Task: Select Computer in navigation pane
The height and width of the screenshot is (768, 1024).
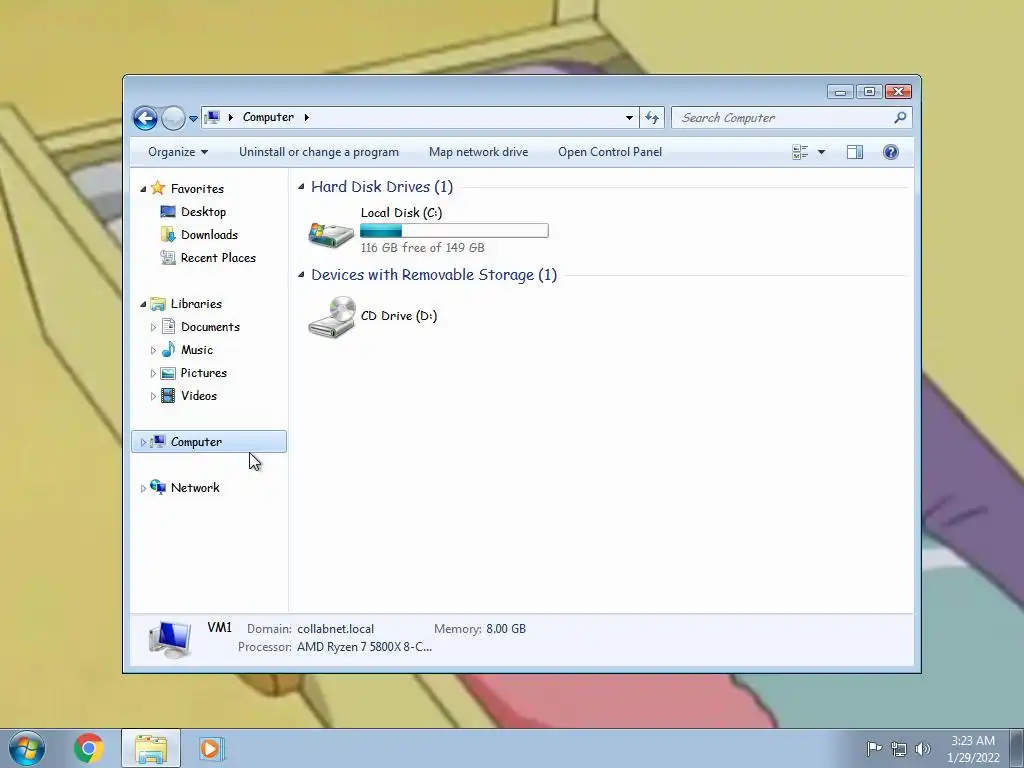Action: [x=209, y=442]
